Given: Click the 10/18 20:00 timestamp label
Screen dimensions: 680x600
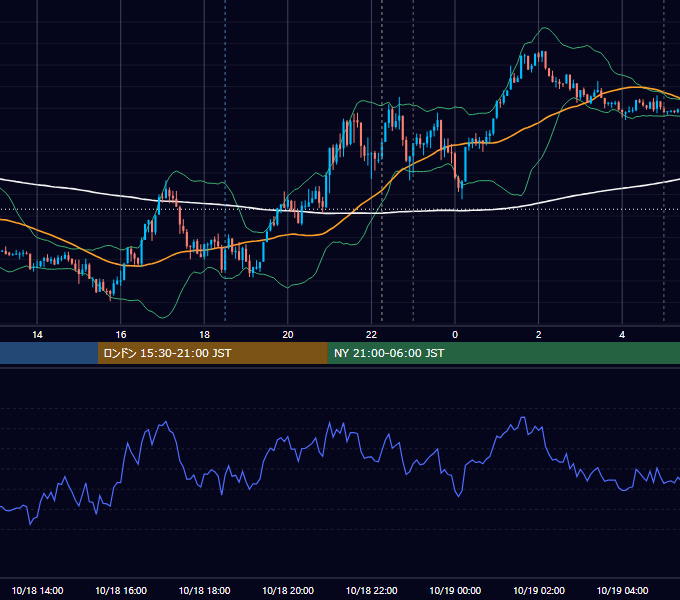Looking at the screenshot, I should [x=288, y=590].
